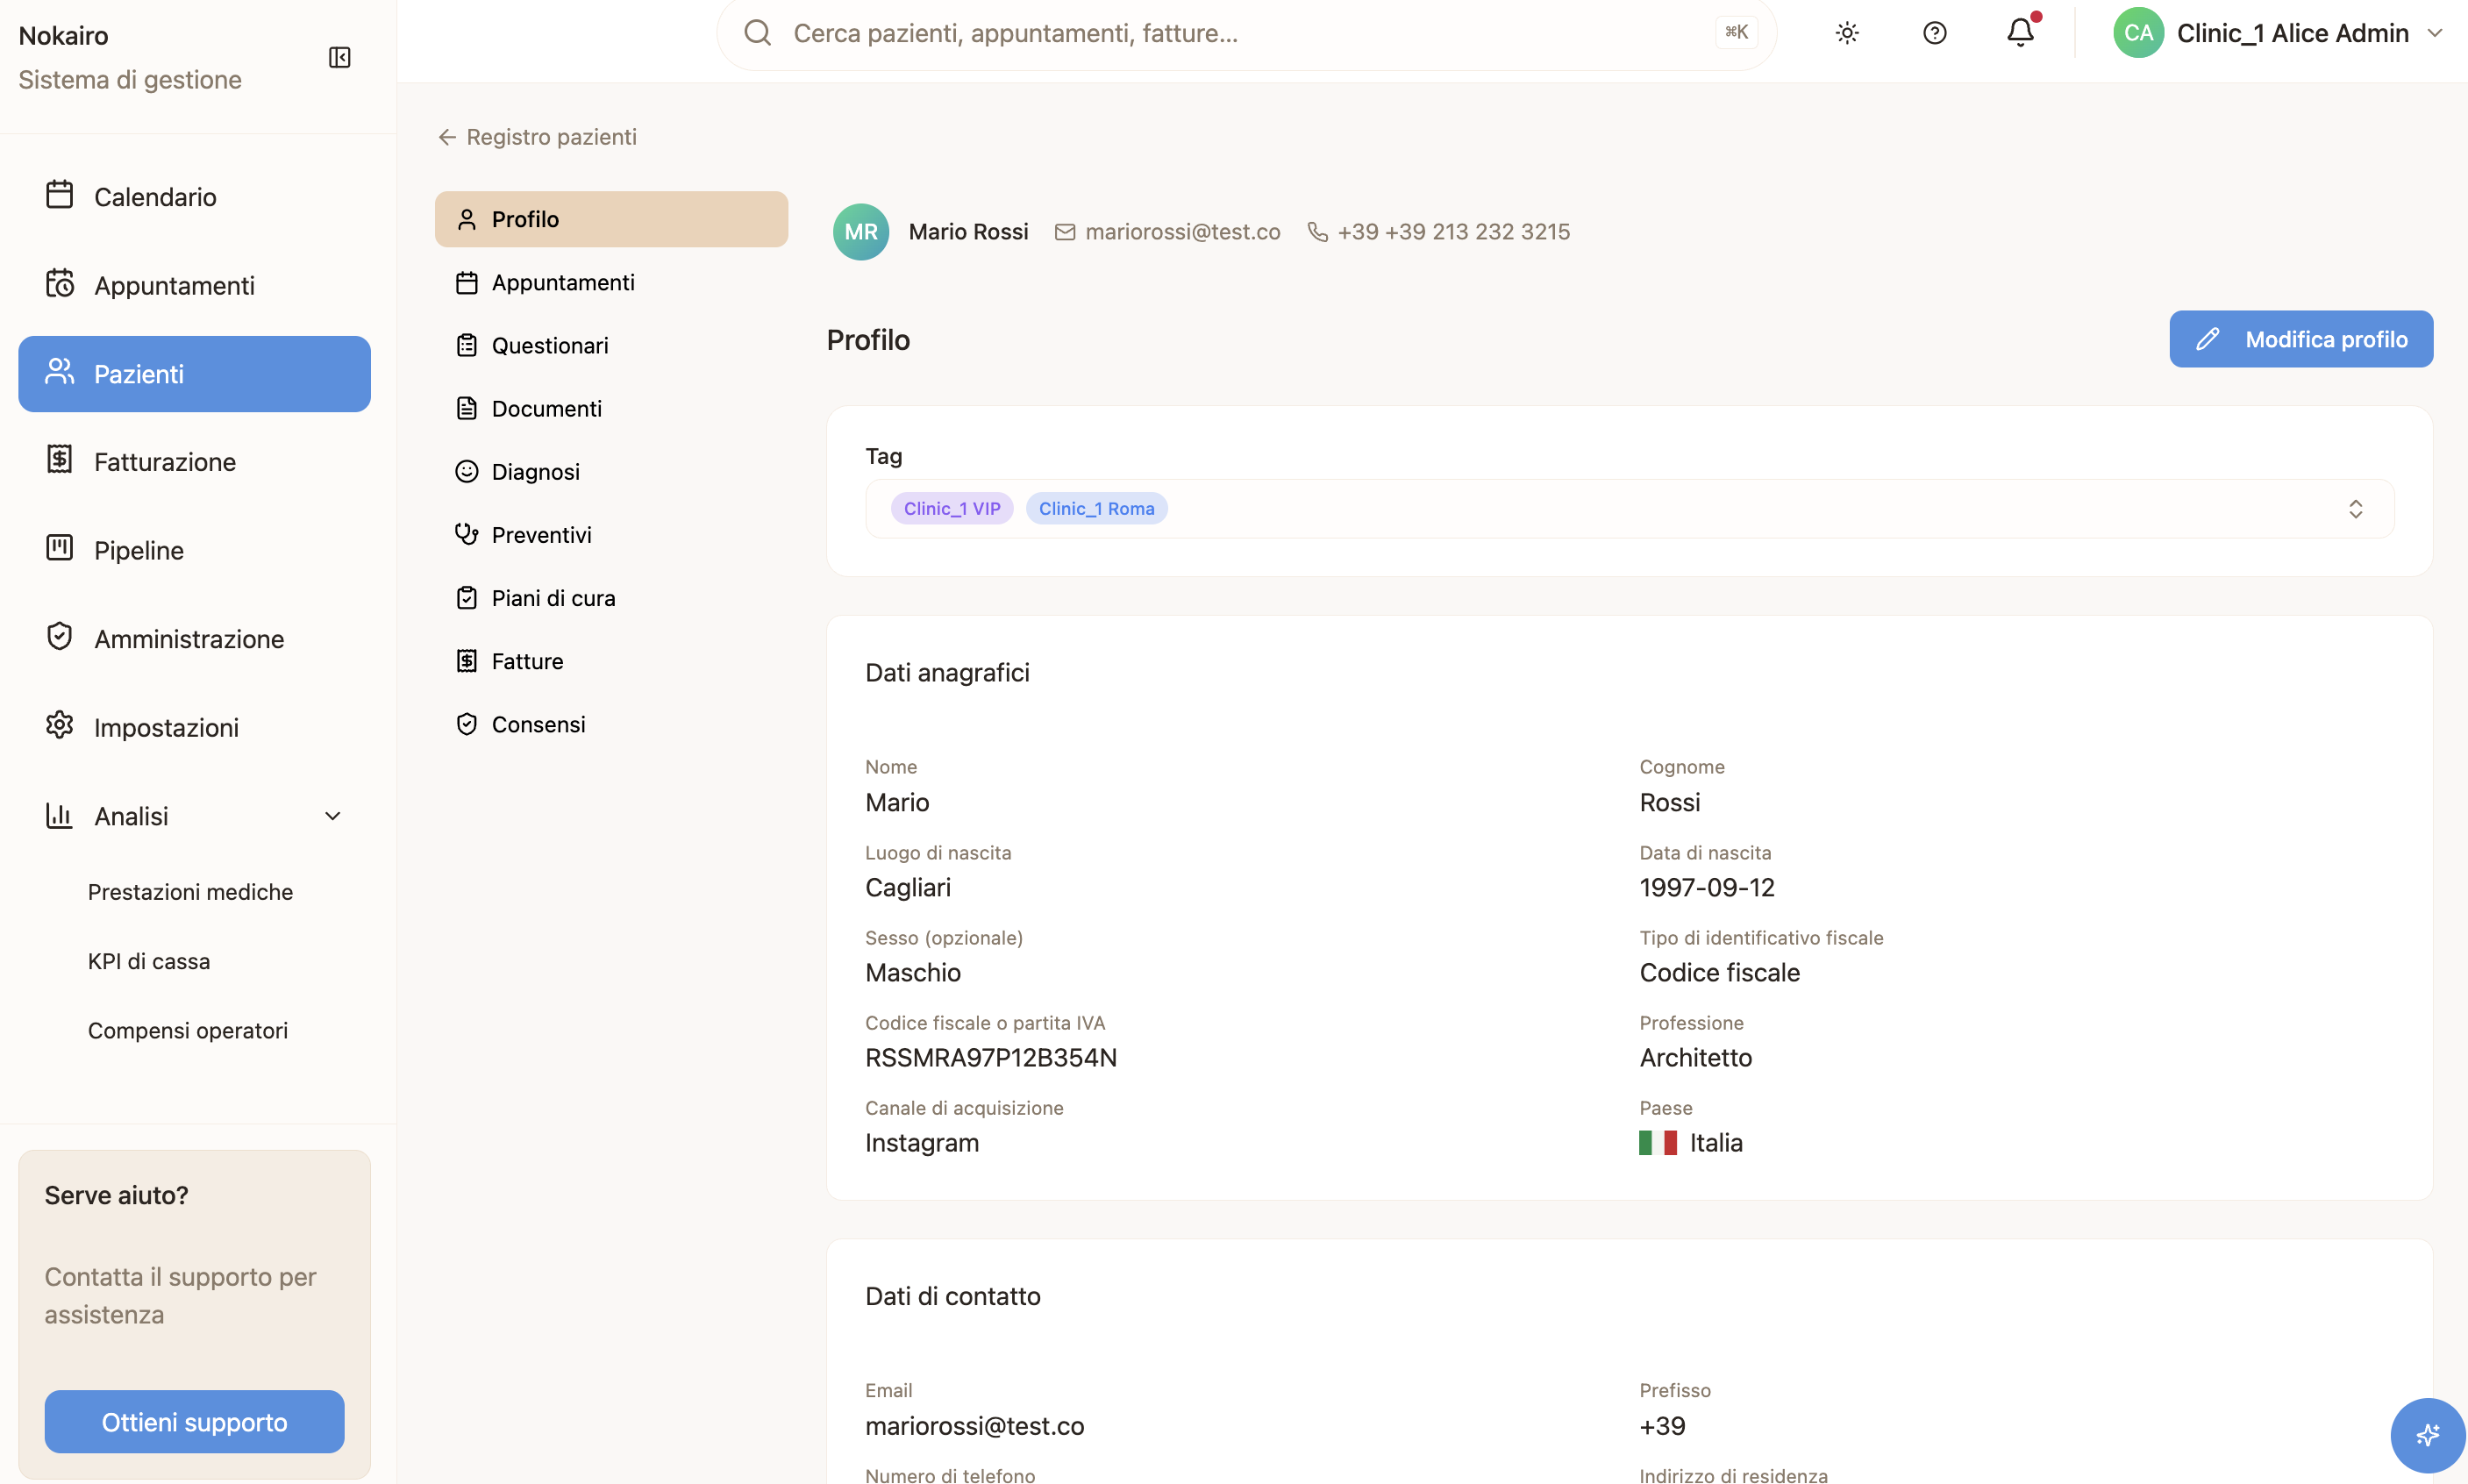Image resolution: width=2468 pixels, height=1484 pixels.
Task: Click the Piani di cura clipboard icon
Action: point(466,598)
